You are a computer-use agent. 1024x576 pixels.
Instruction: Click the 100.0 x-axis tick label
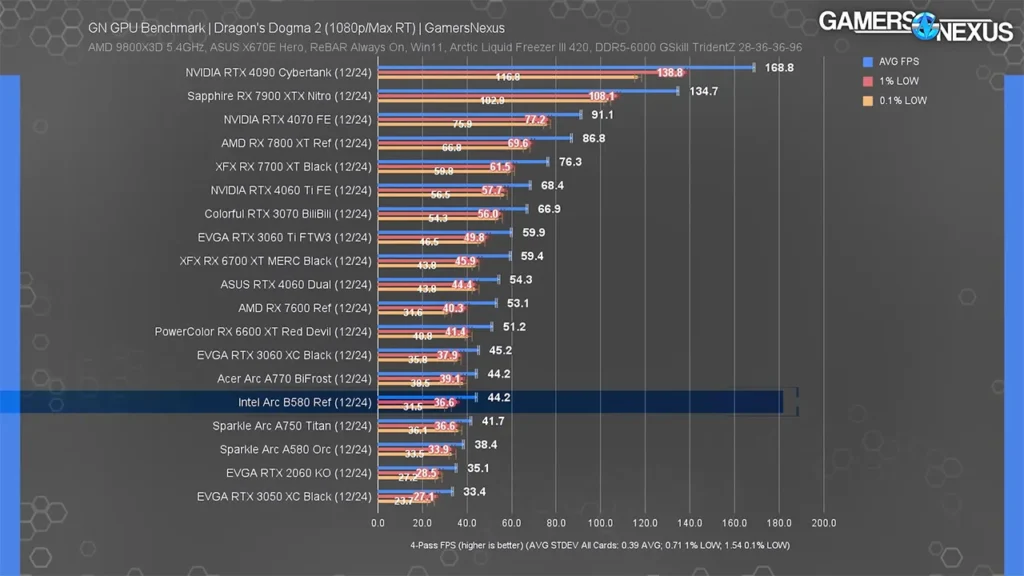coord(600,523)
